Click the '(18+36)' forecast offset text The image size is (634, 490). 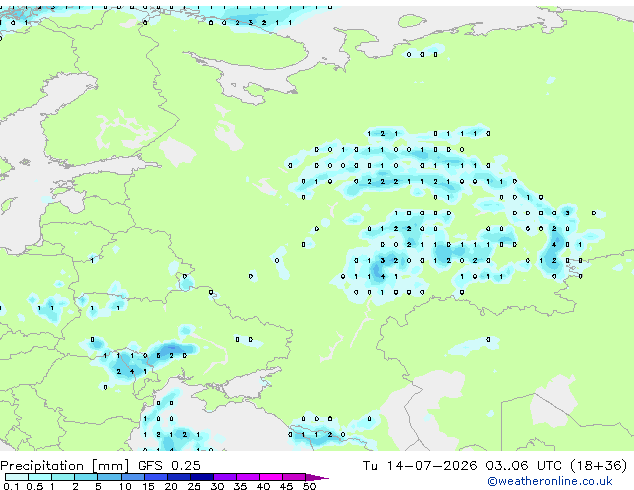598,466
